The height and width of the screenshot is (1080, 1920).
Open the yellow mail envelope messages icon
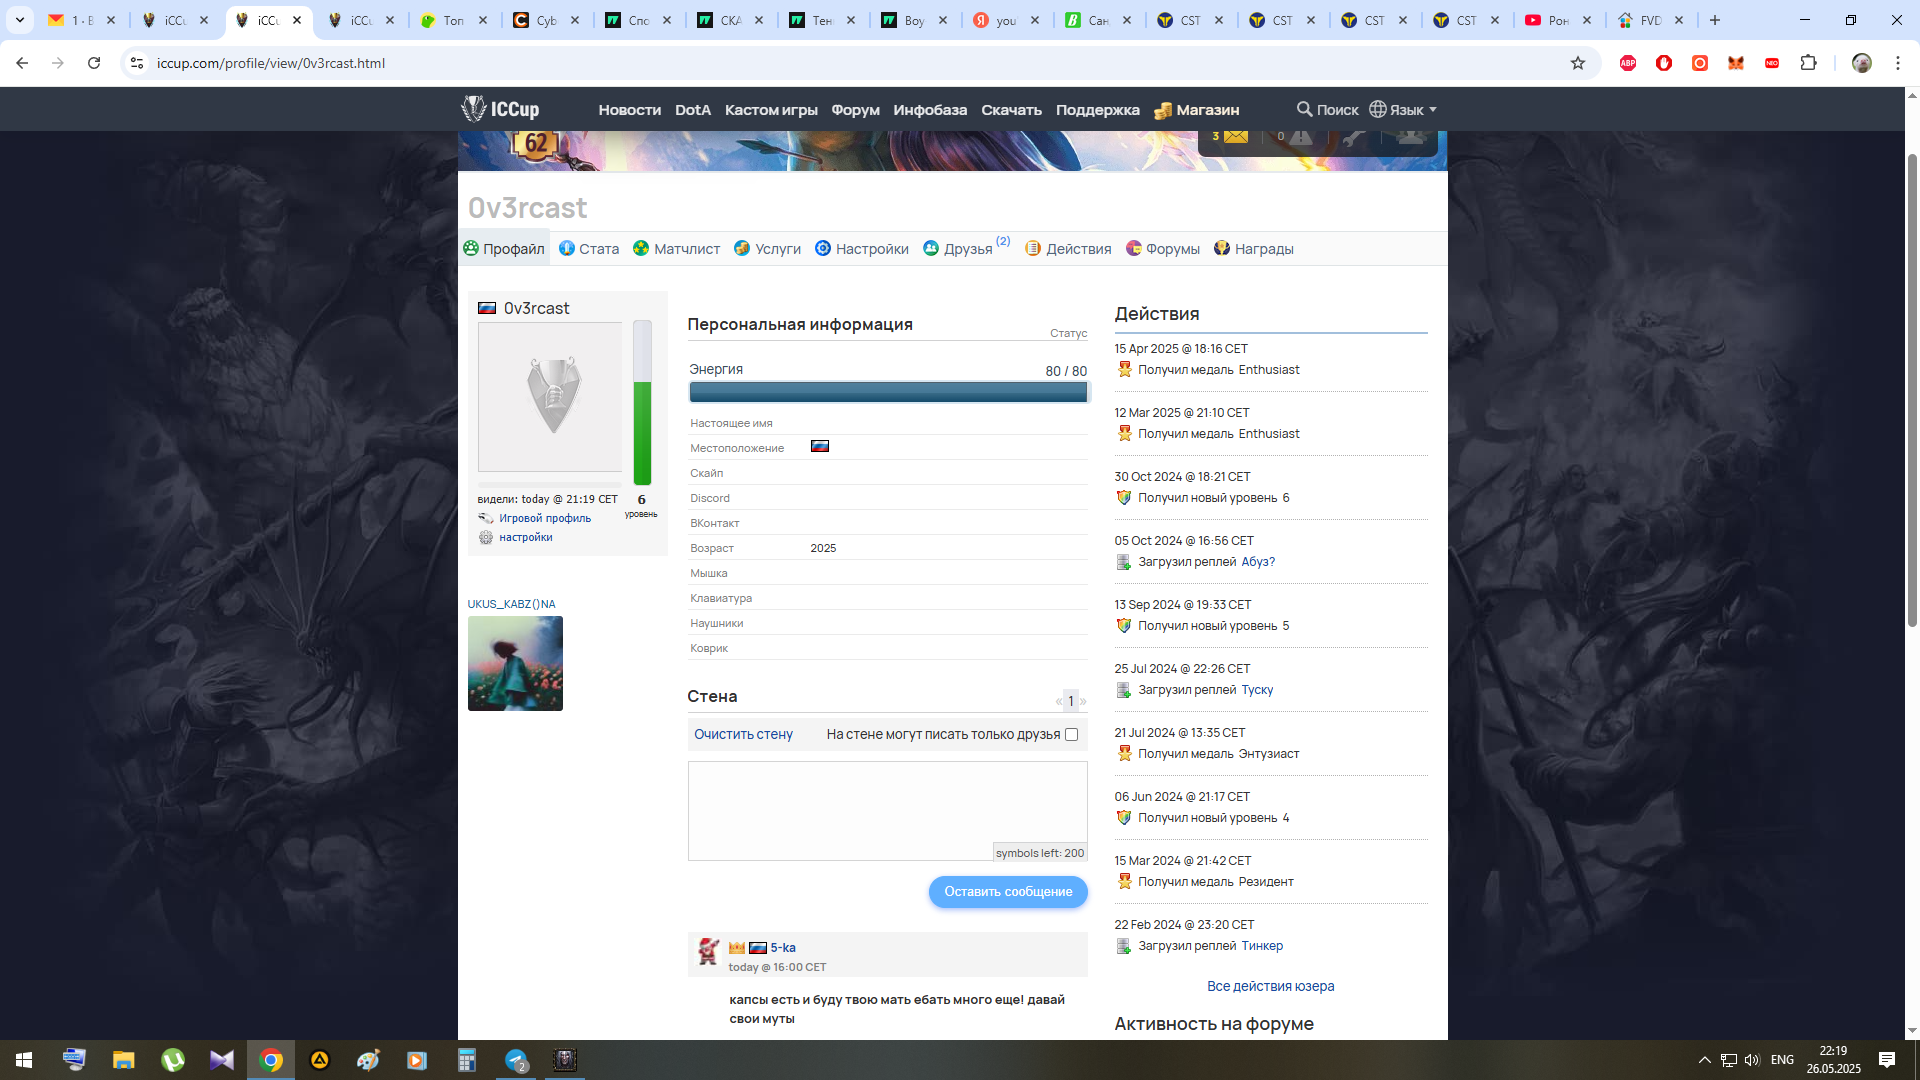(x=1236, y=137)
